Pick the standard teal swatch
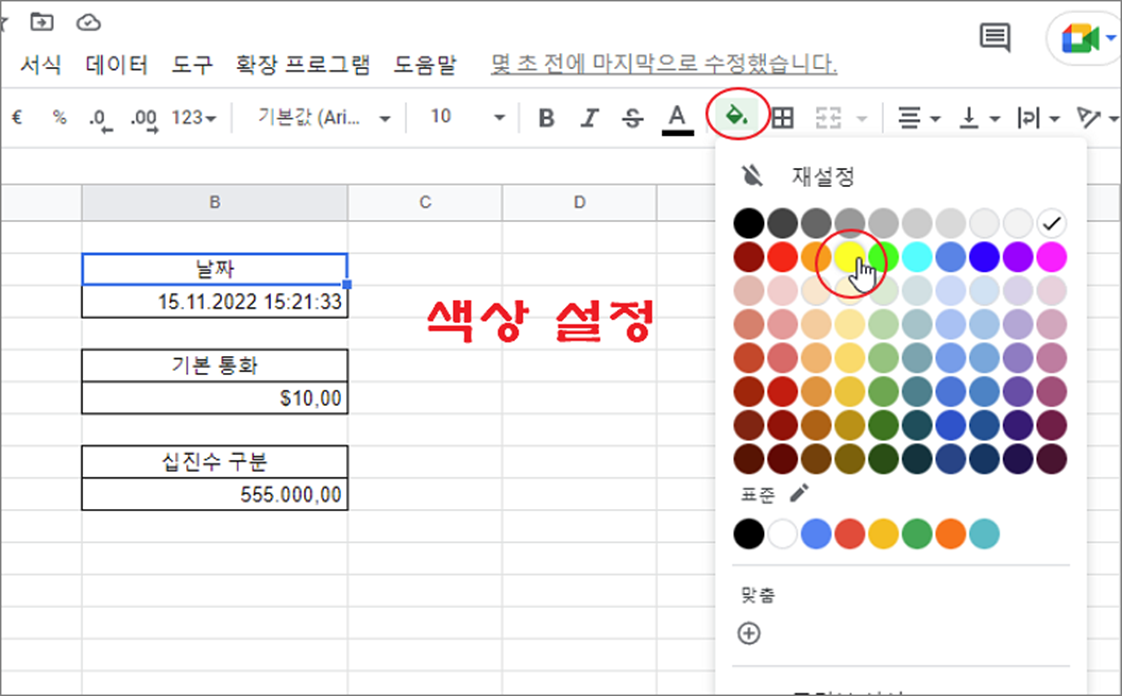Viewport: 1122px width, 696px height. click(x=984, y=534)
